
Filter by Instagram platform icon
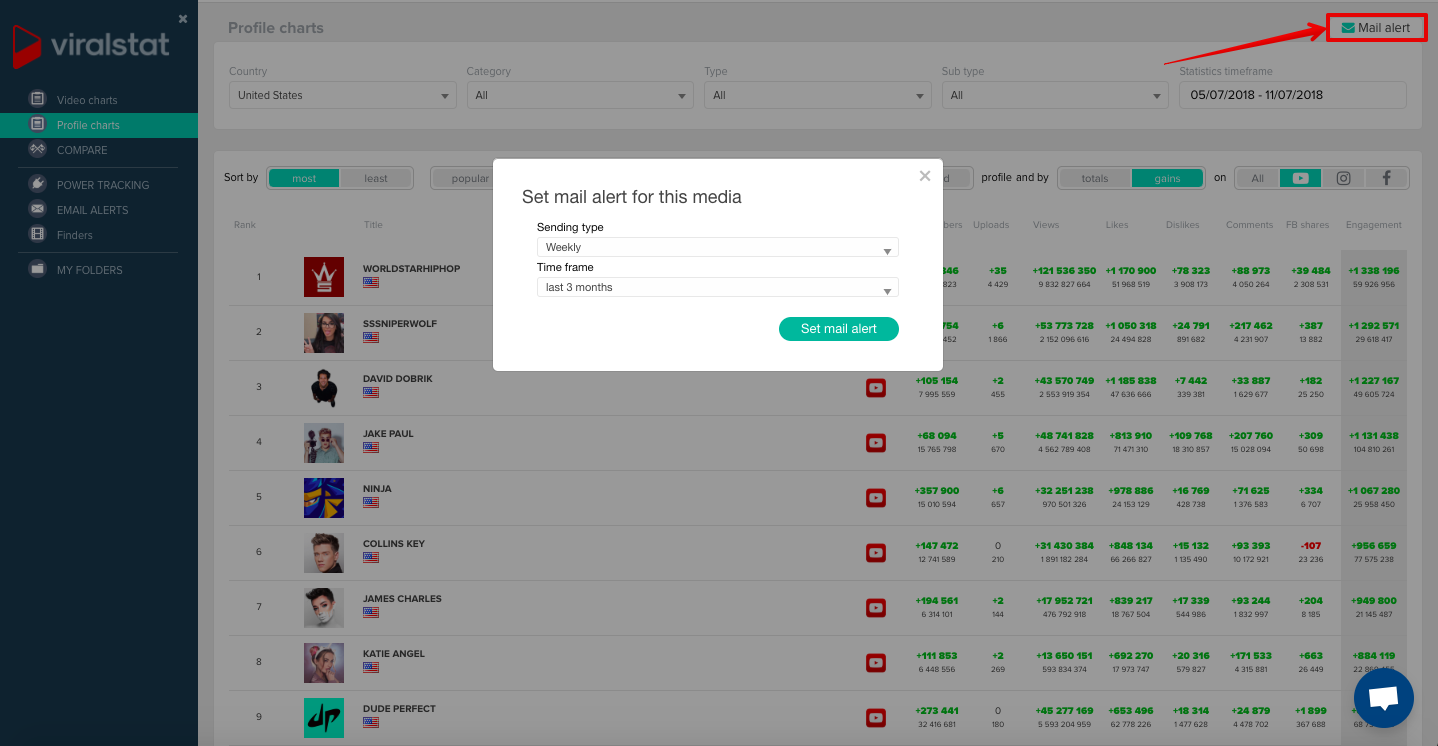pos(1344,178)
